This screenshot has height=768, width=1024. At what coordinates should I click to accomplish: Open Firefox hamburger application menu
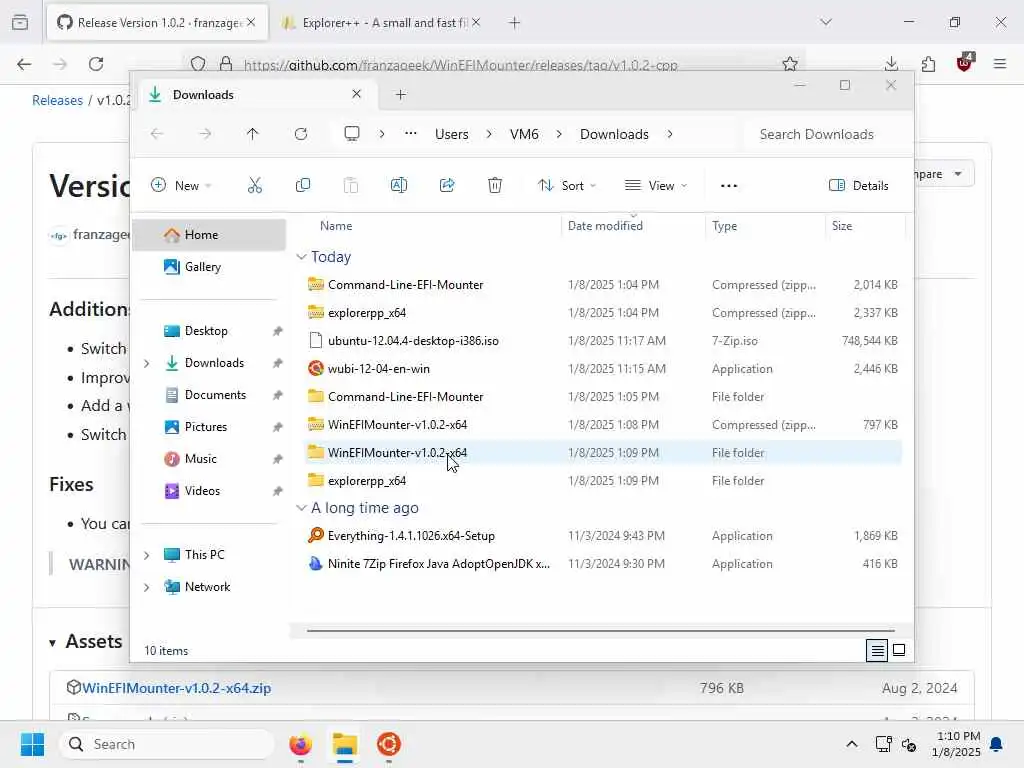click(1000, 64)
